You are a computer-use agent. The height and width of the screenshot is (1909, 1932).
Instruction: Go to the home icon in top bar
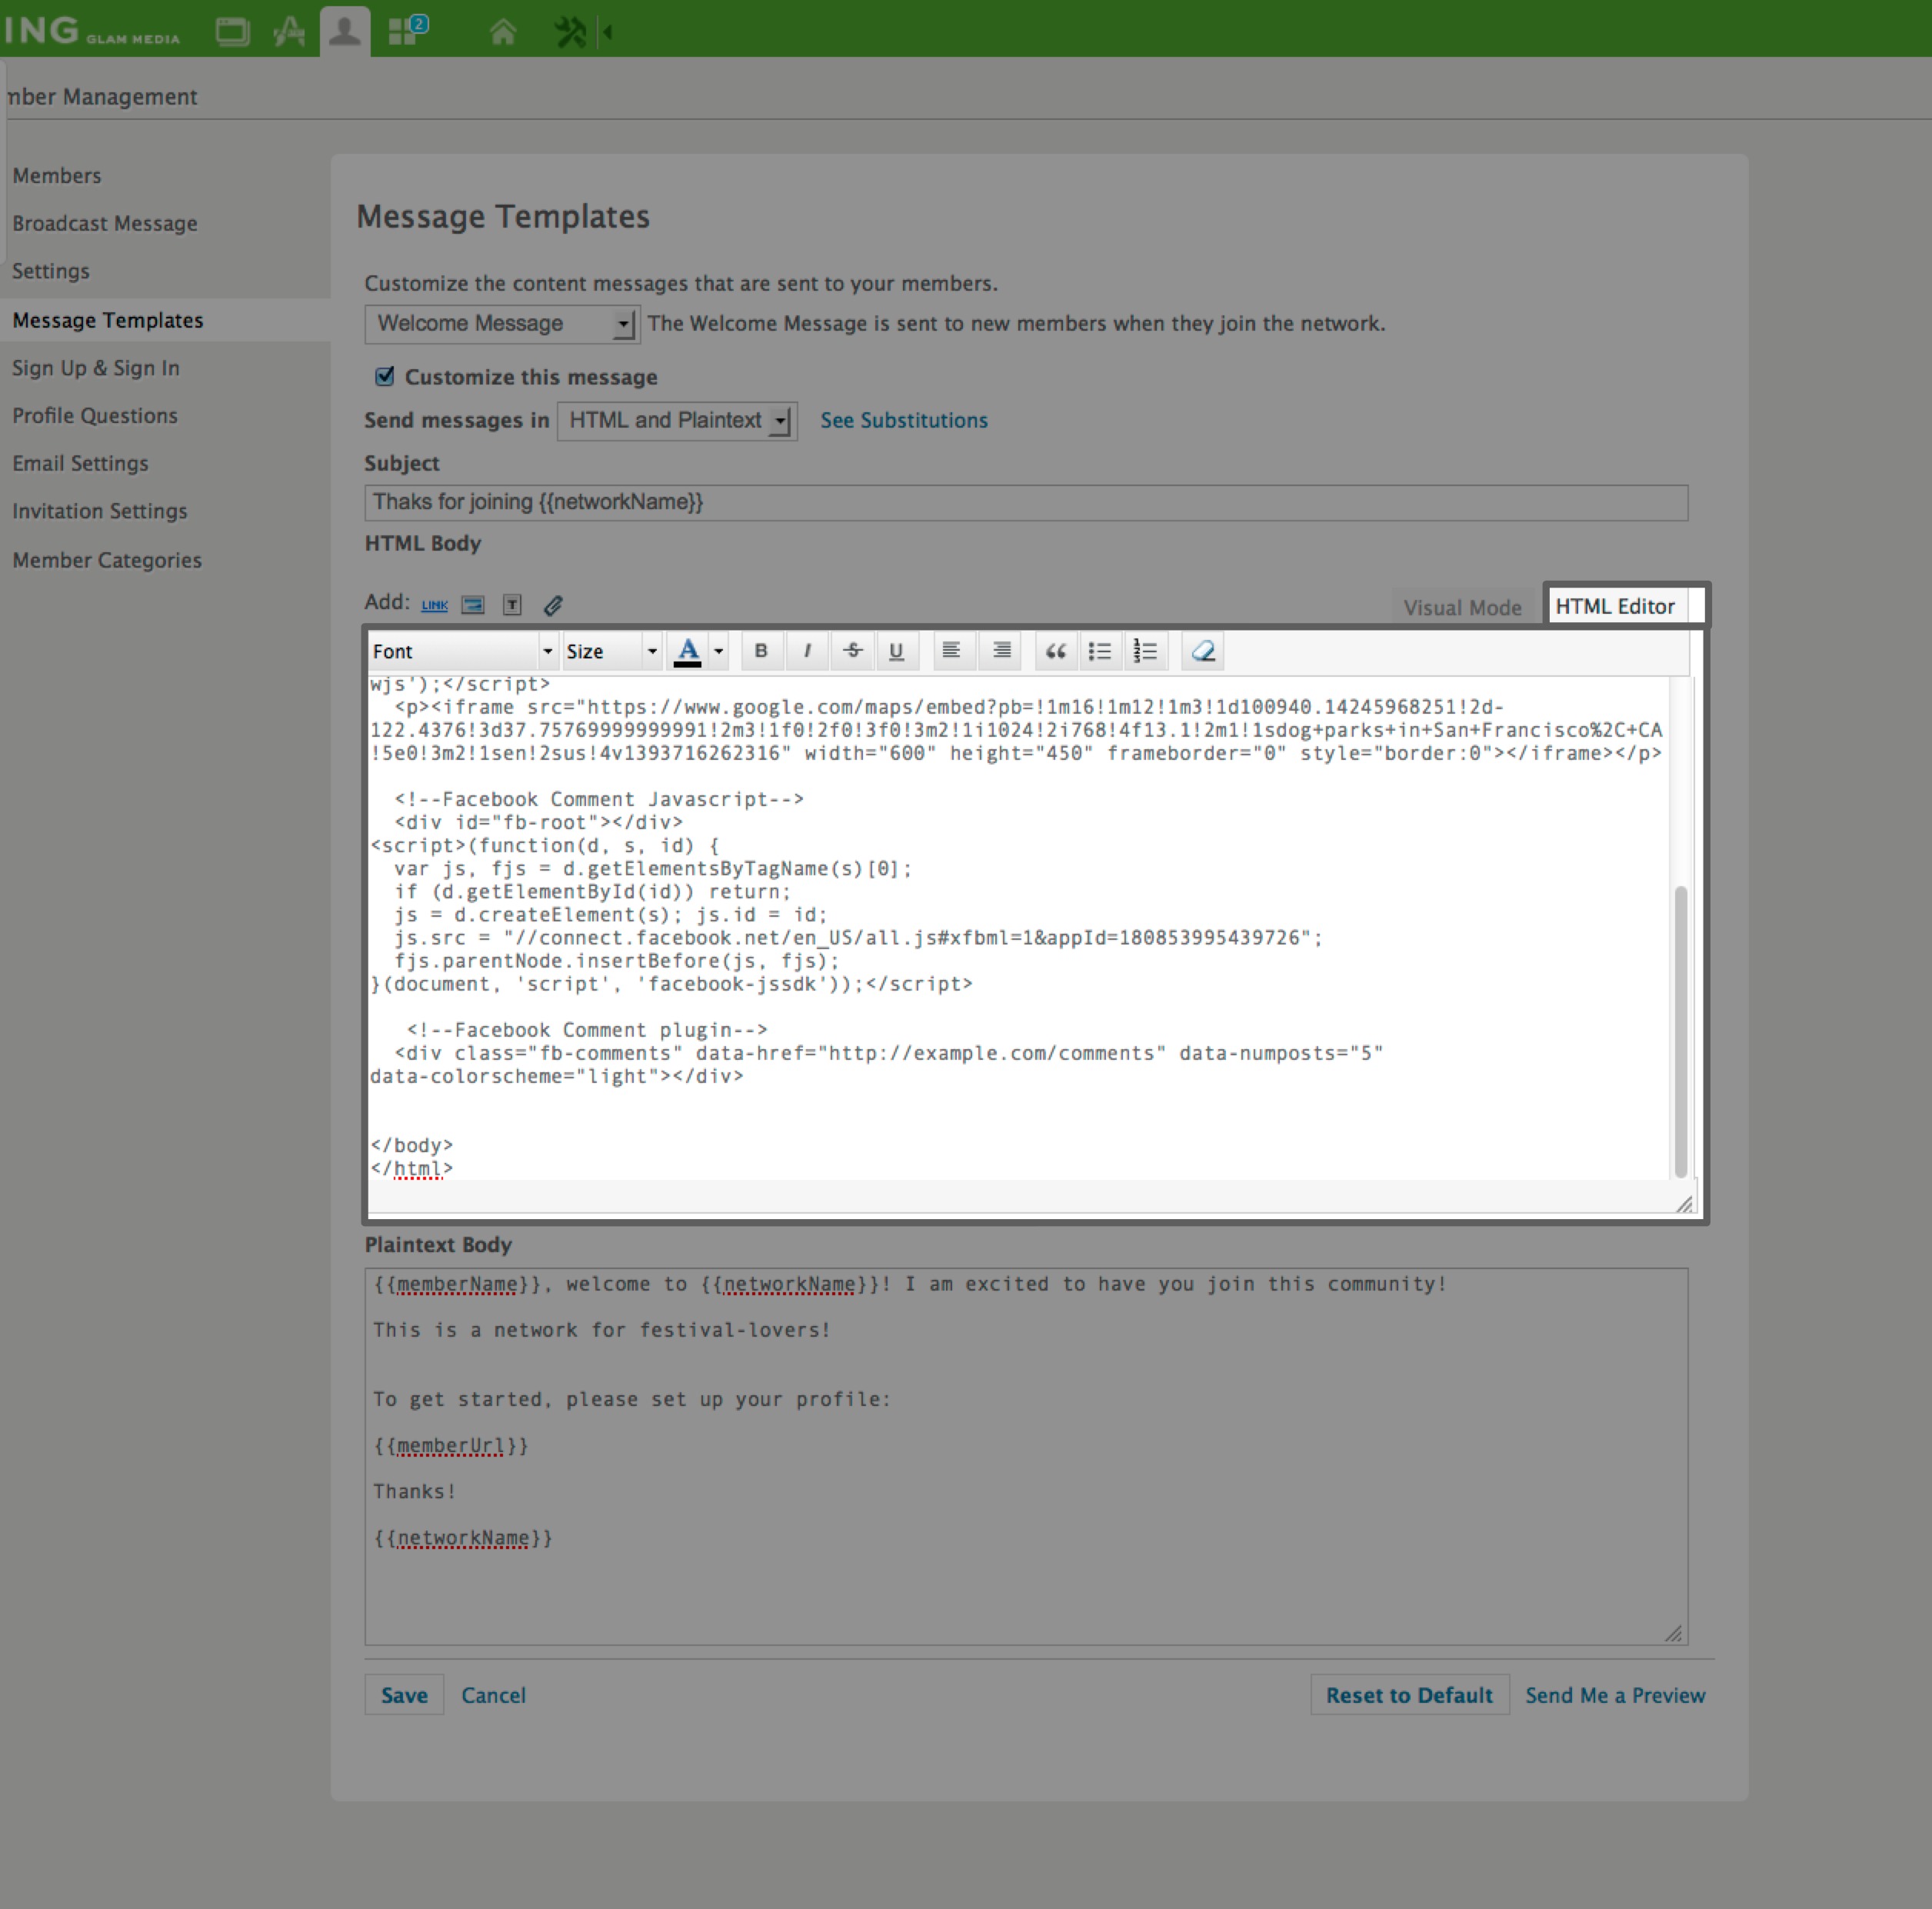coord(503,32)
